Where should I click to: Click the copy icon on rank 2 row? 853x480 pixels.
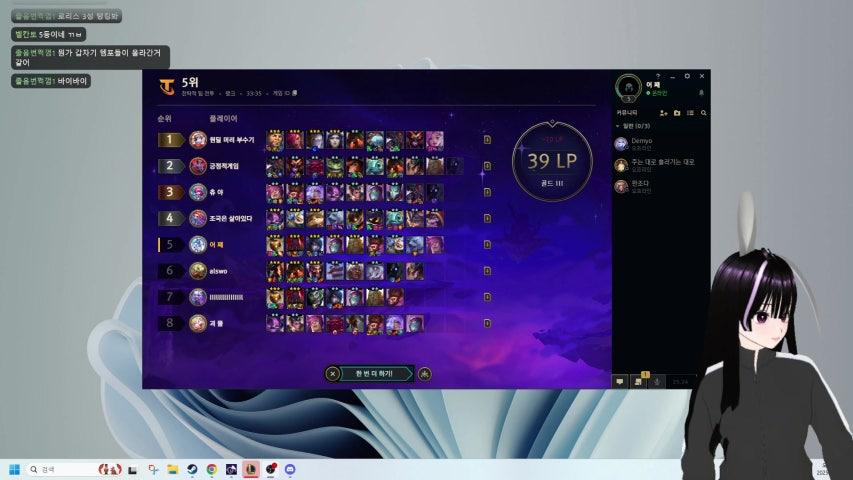[x=487, y=166]
